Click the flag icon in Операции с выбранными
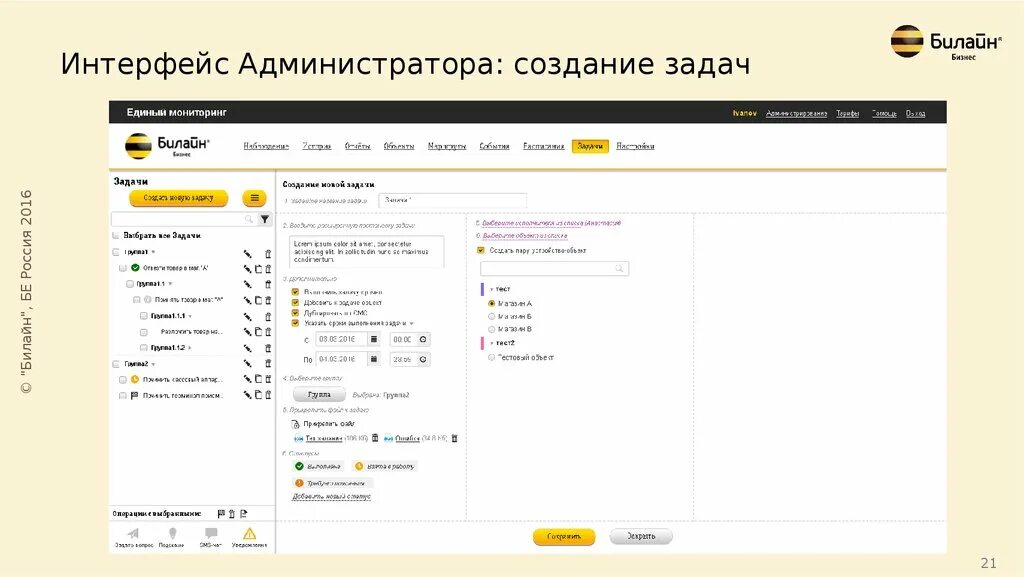 220,513
